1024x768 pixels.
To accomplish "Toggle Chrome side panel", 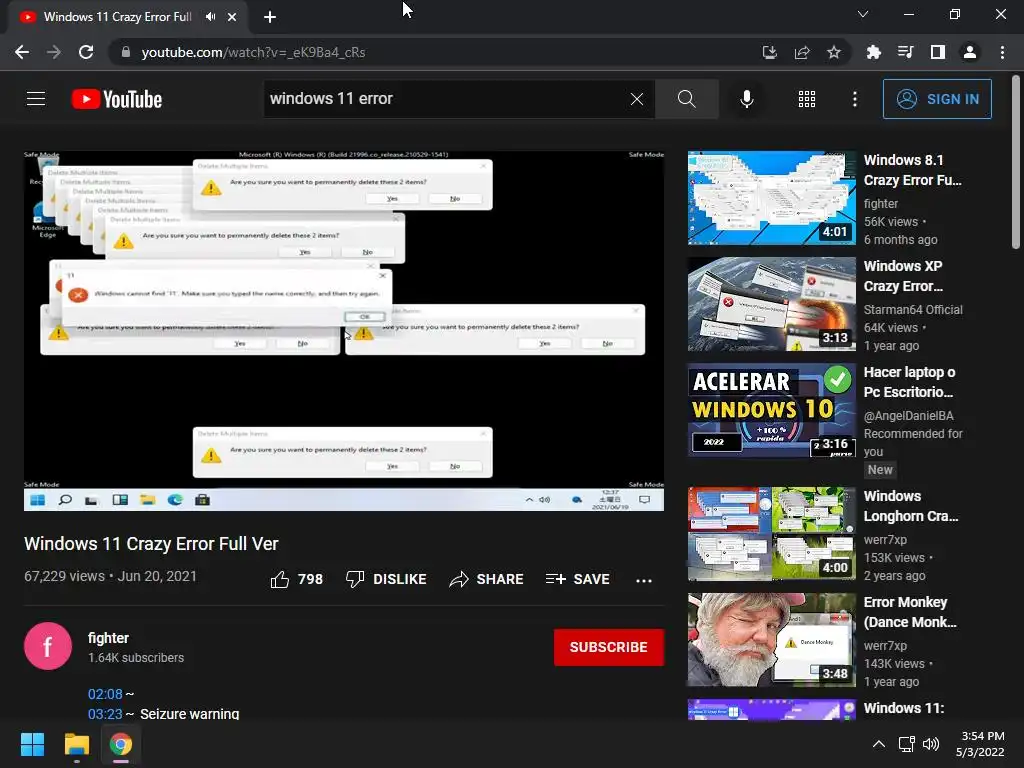I will tap(937, 52).
